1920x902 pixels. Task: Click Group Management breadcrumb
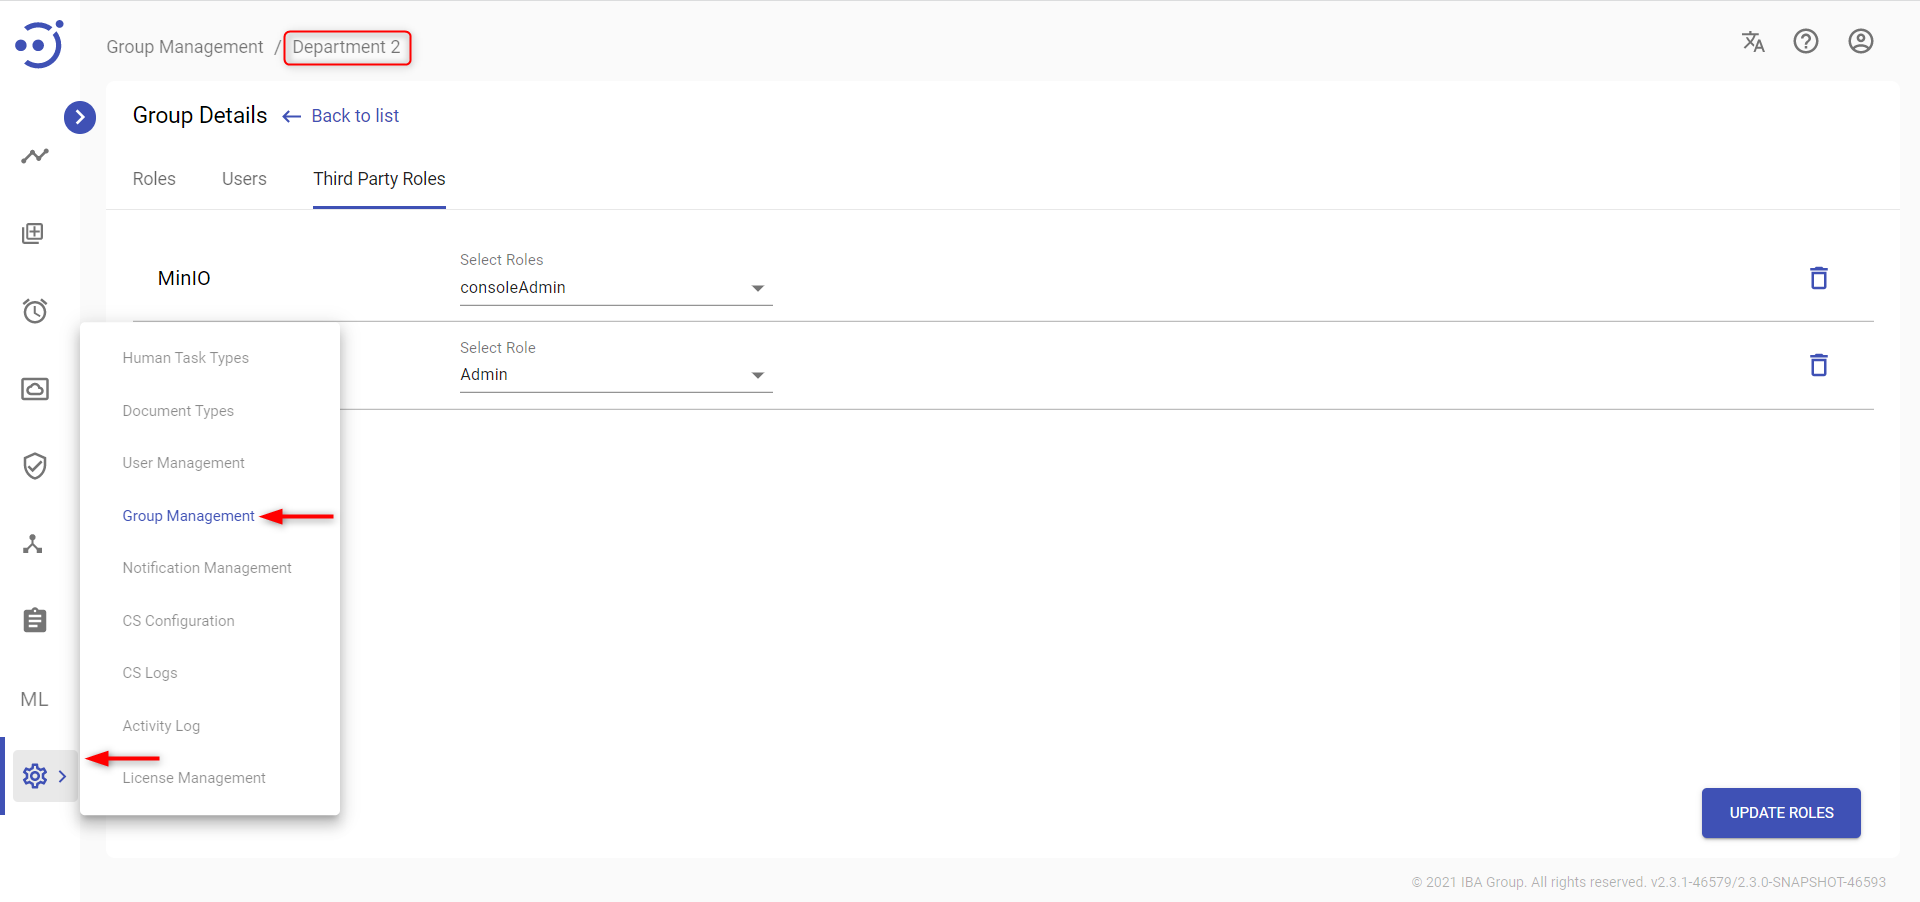point(185,47)
